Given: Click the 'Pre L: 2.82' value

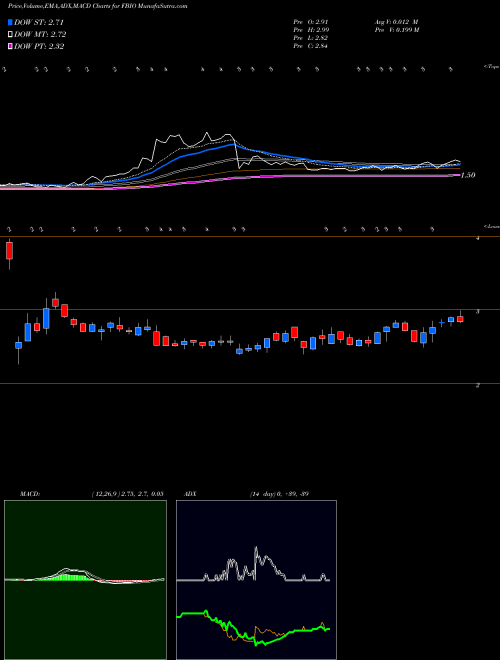Looking at the screenshot, I should [311, 38].
